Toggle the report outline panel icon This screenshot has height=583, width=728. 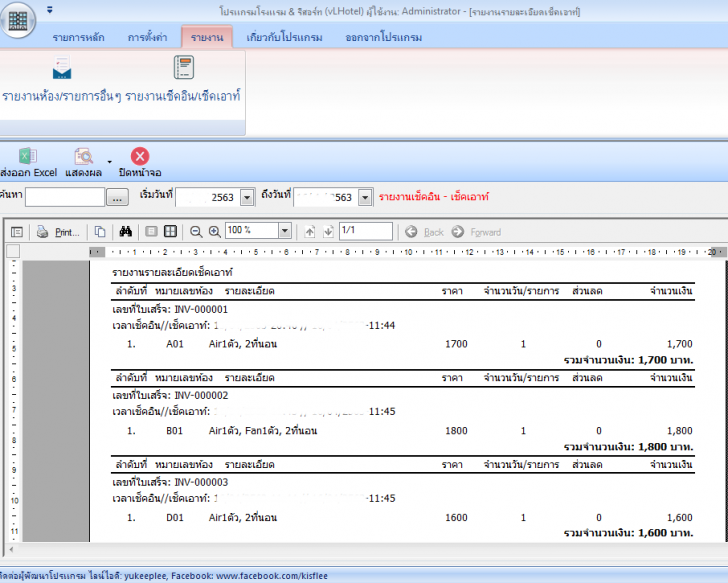(x=17, y=231)
